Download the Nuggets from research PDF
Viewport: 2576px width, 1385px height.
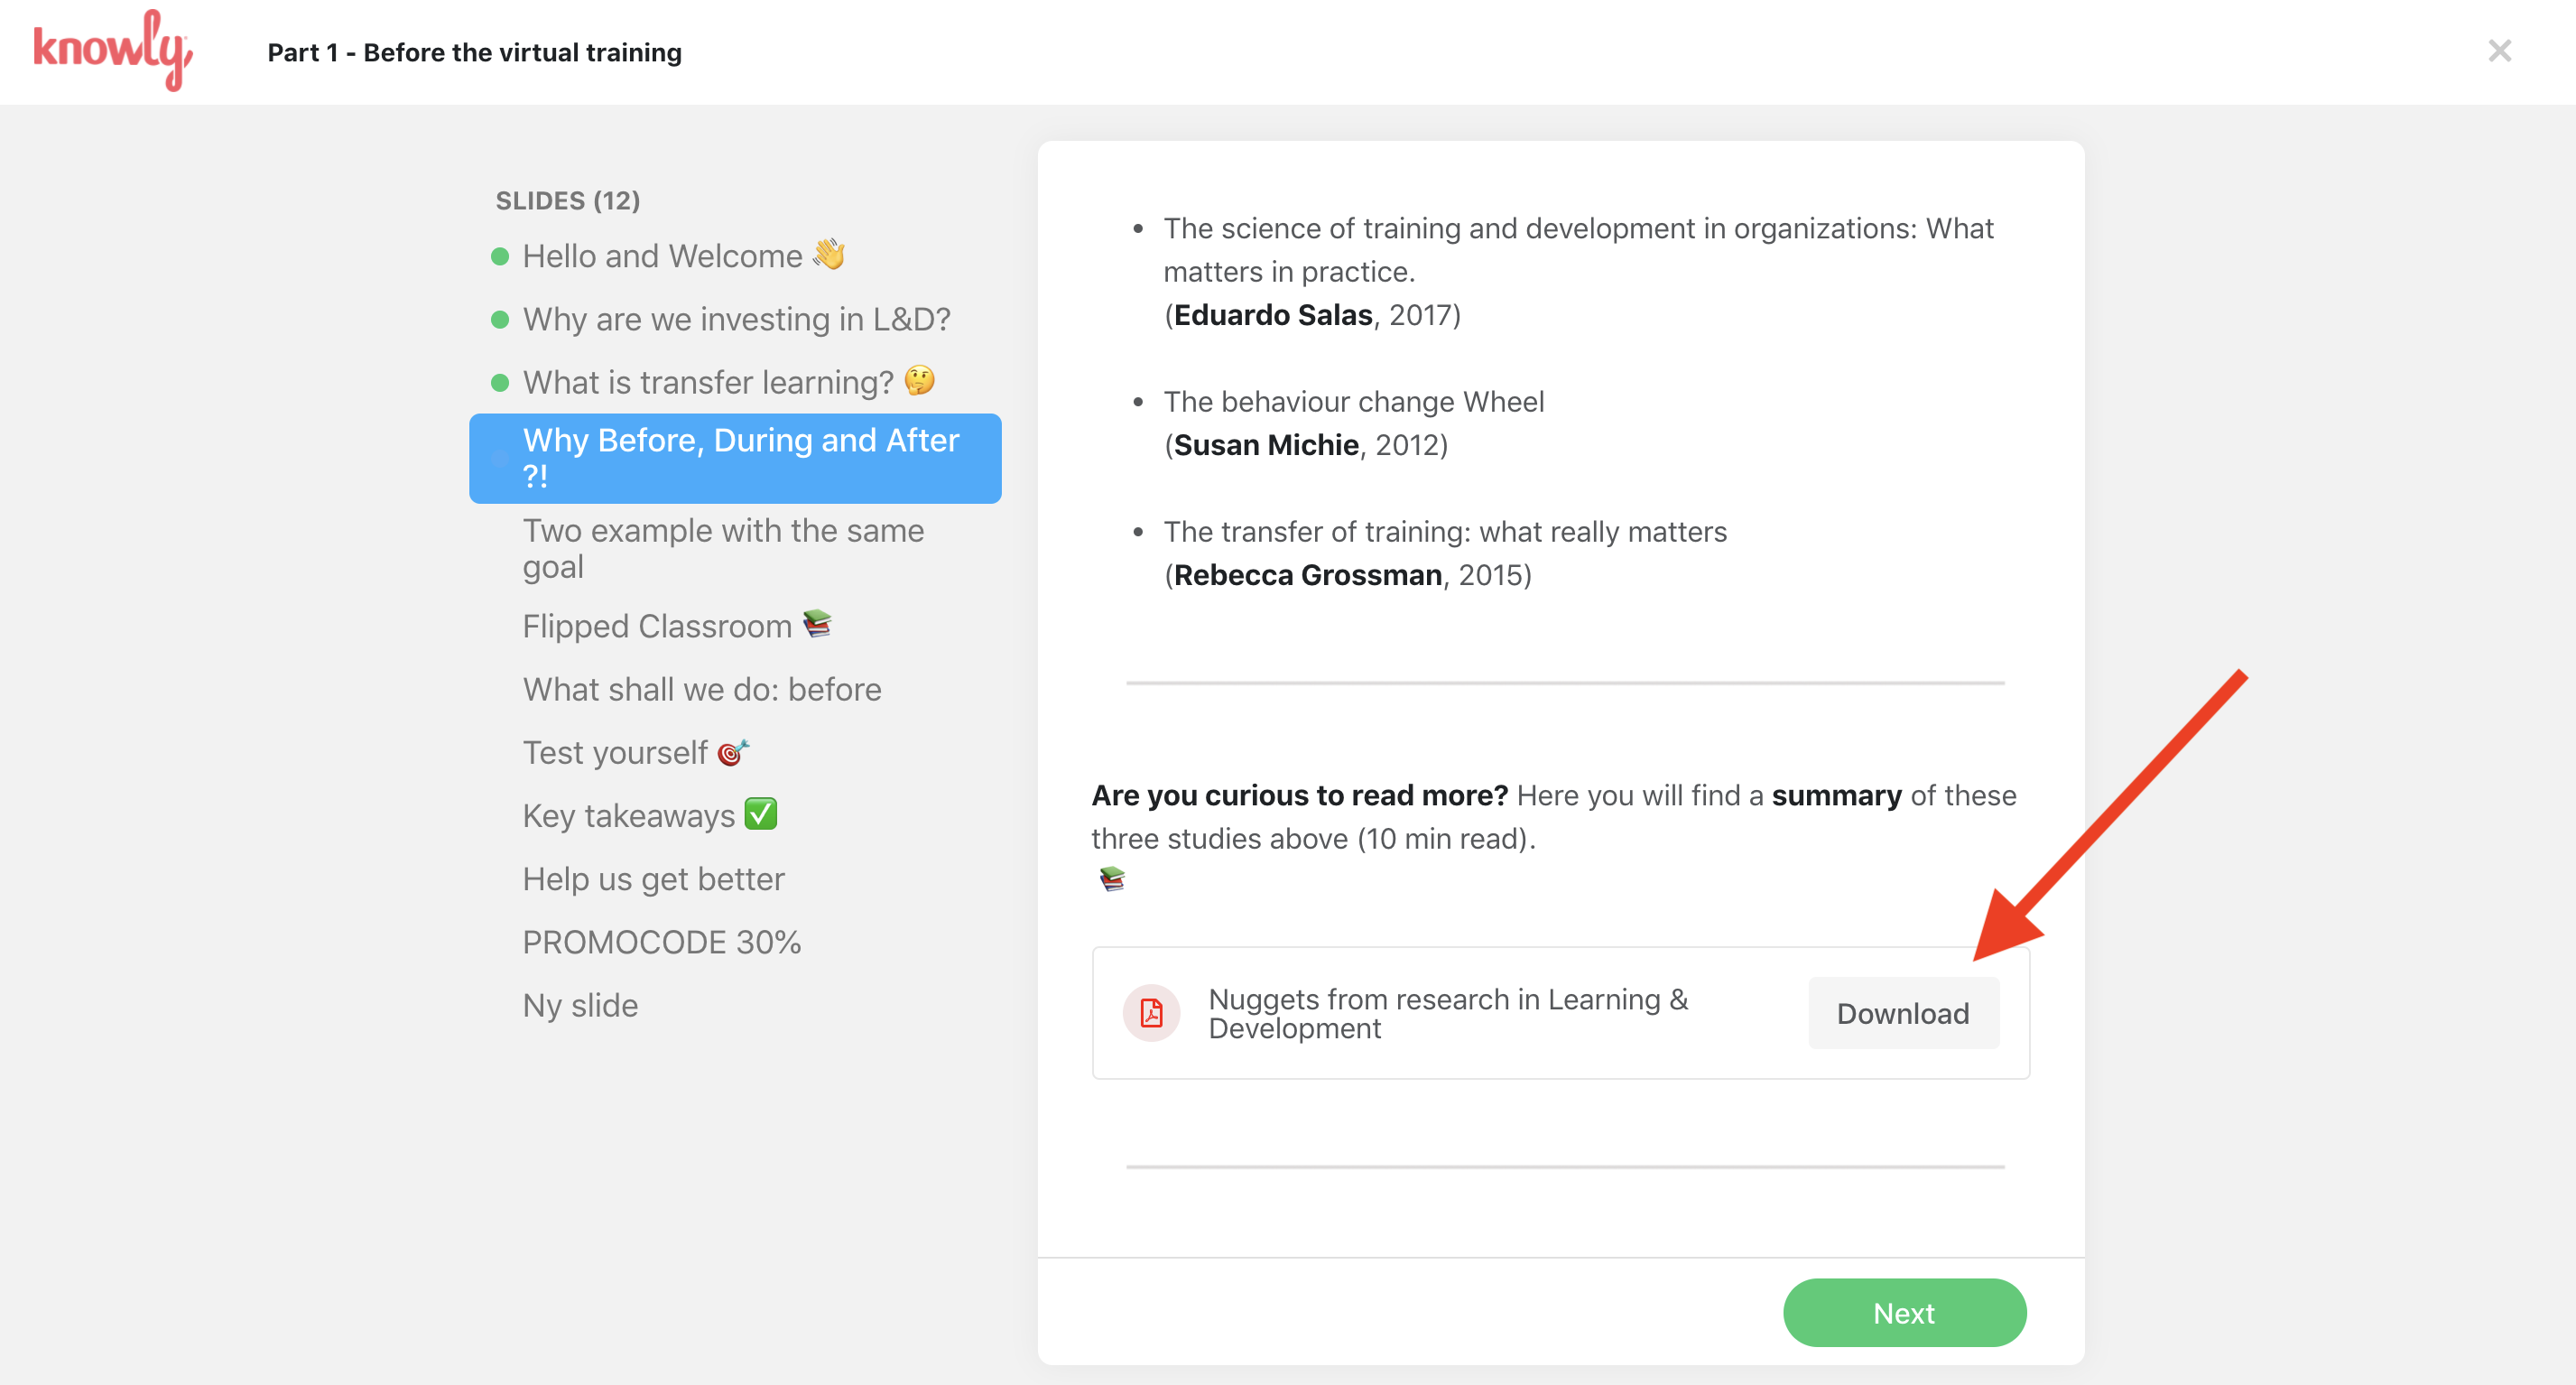[1902, 1013]
